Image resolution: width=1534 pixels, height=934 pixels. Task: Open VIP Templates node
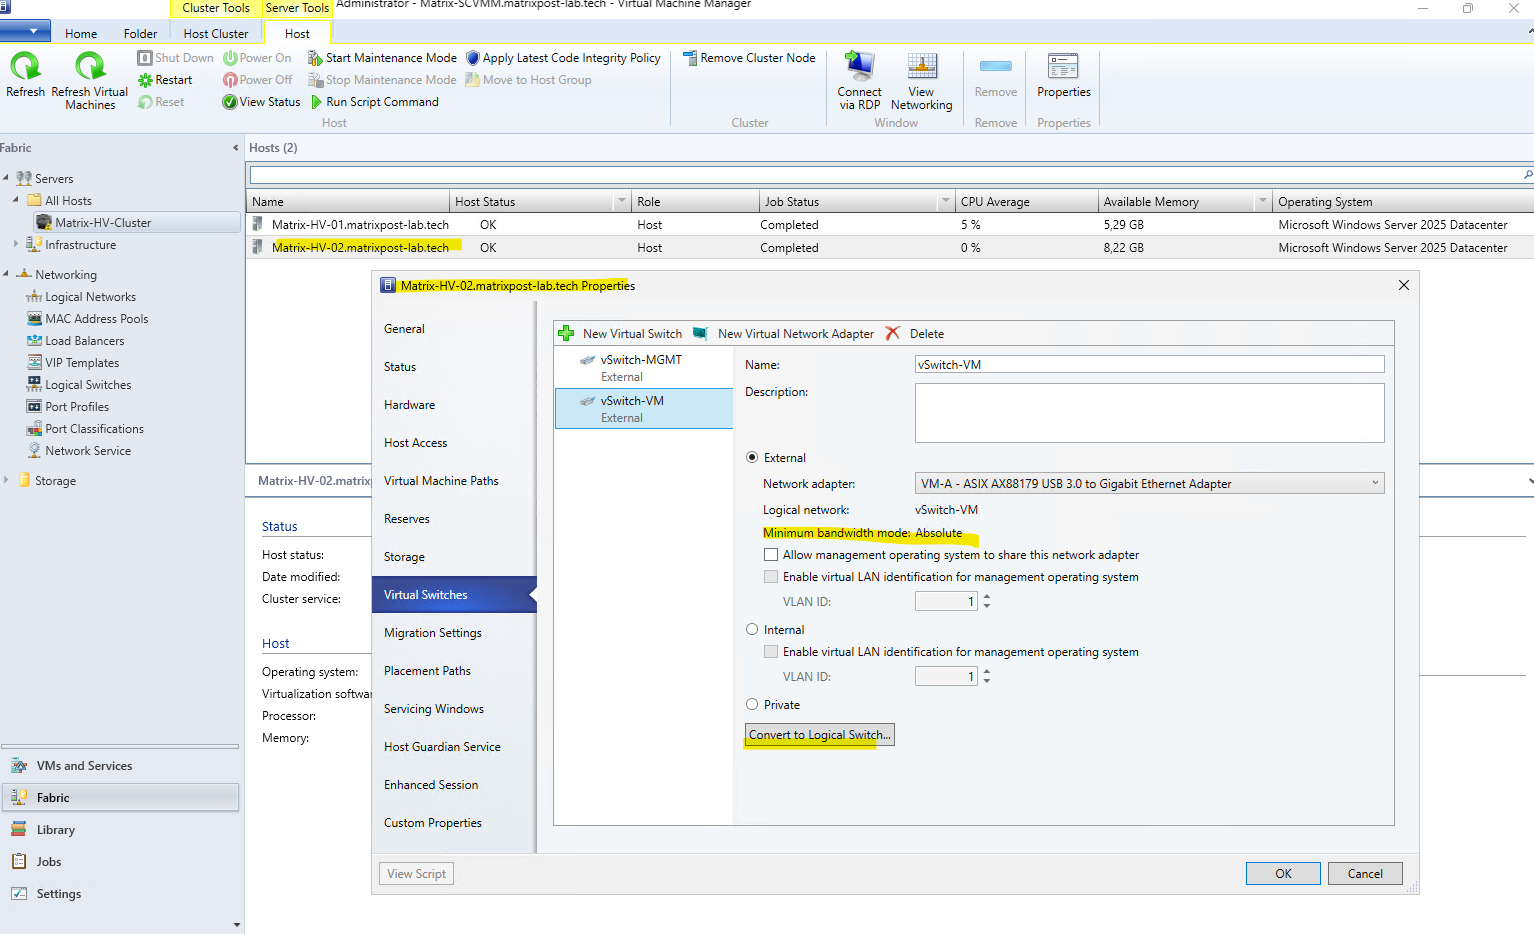click(81, 363)
